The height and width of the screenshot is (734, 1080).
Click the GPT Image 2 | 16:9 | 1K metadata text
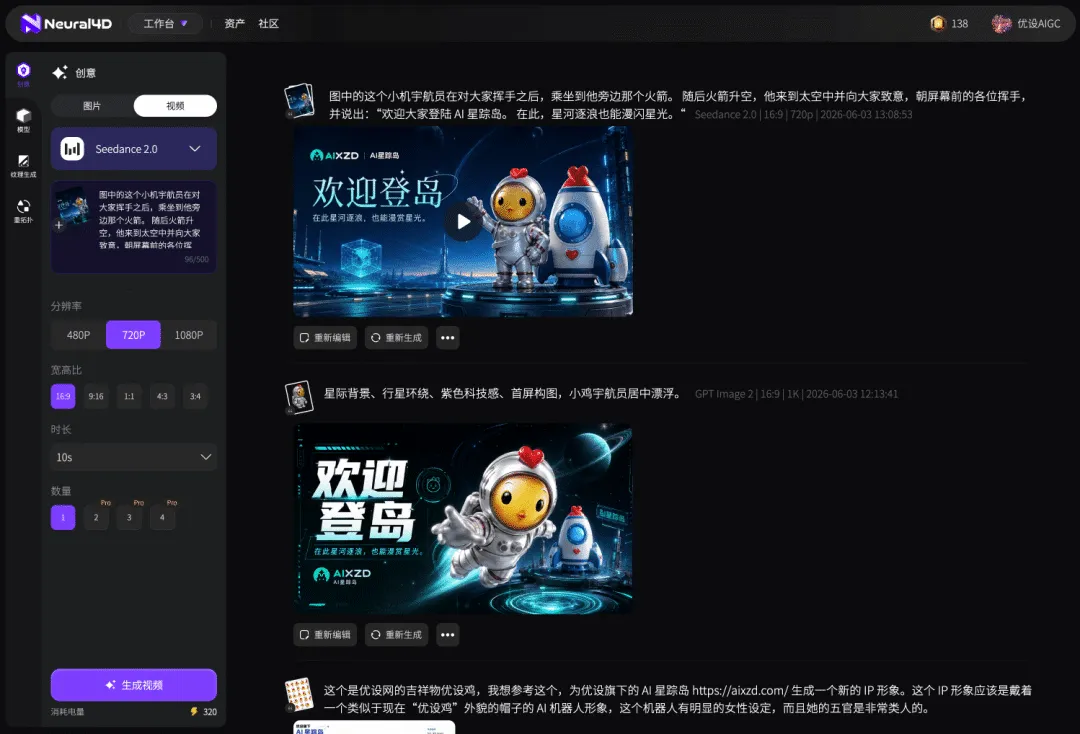tap(796, 394)
